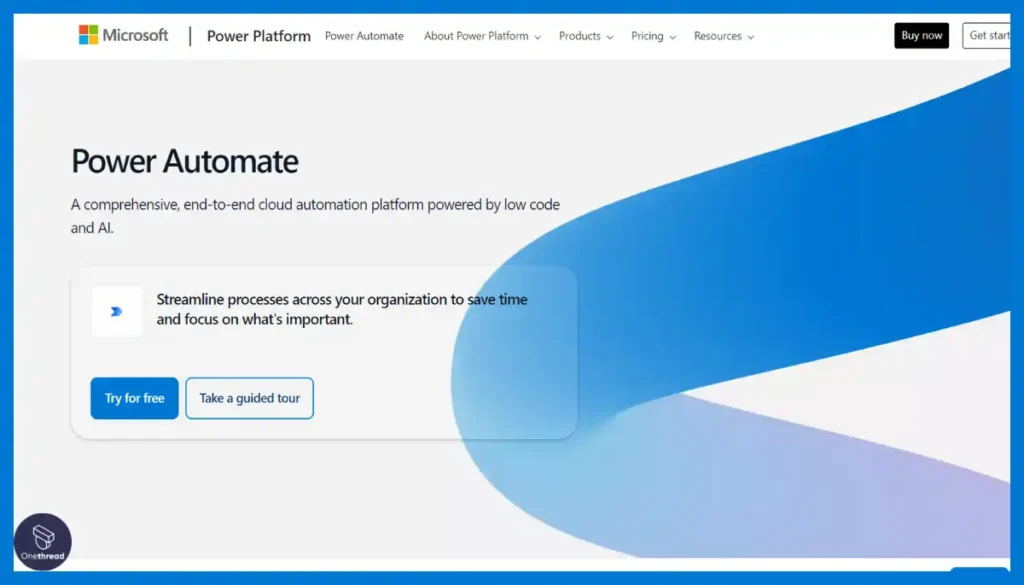Expand the About Power Platform chevron
1024x585 pixels.
tap(537, 37)
